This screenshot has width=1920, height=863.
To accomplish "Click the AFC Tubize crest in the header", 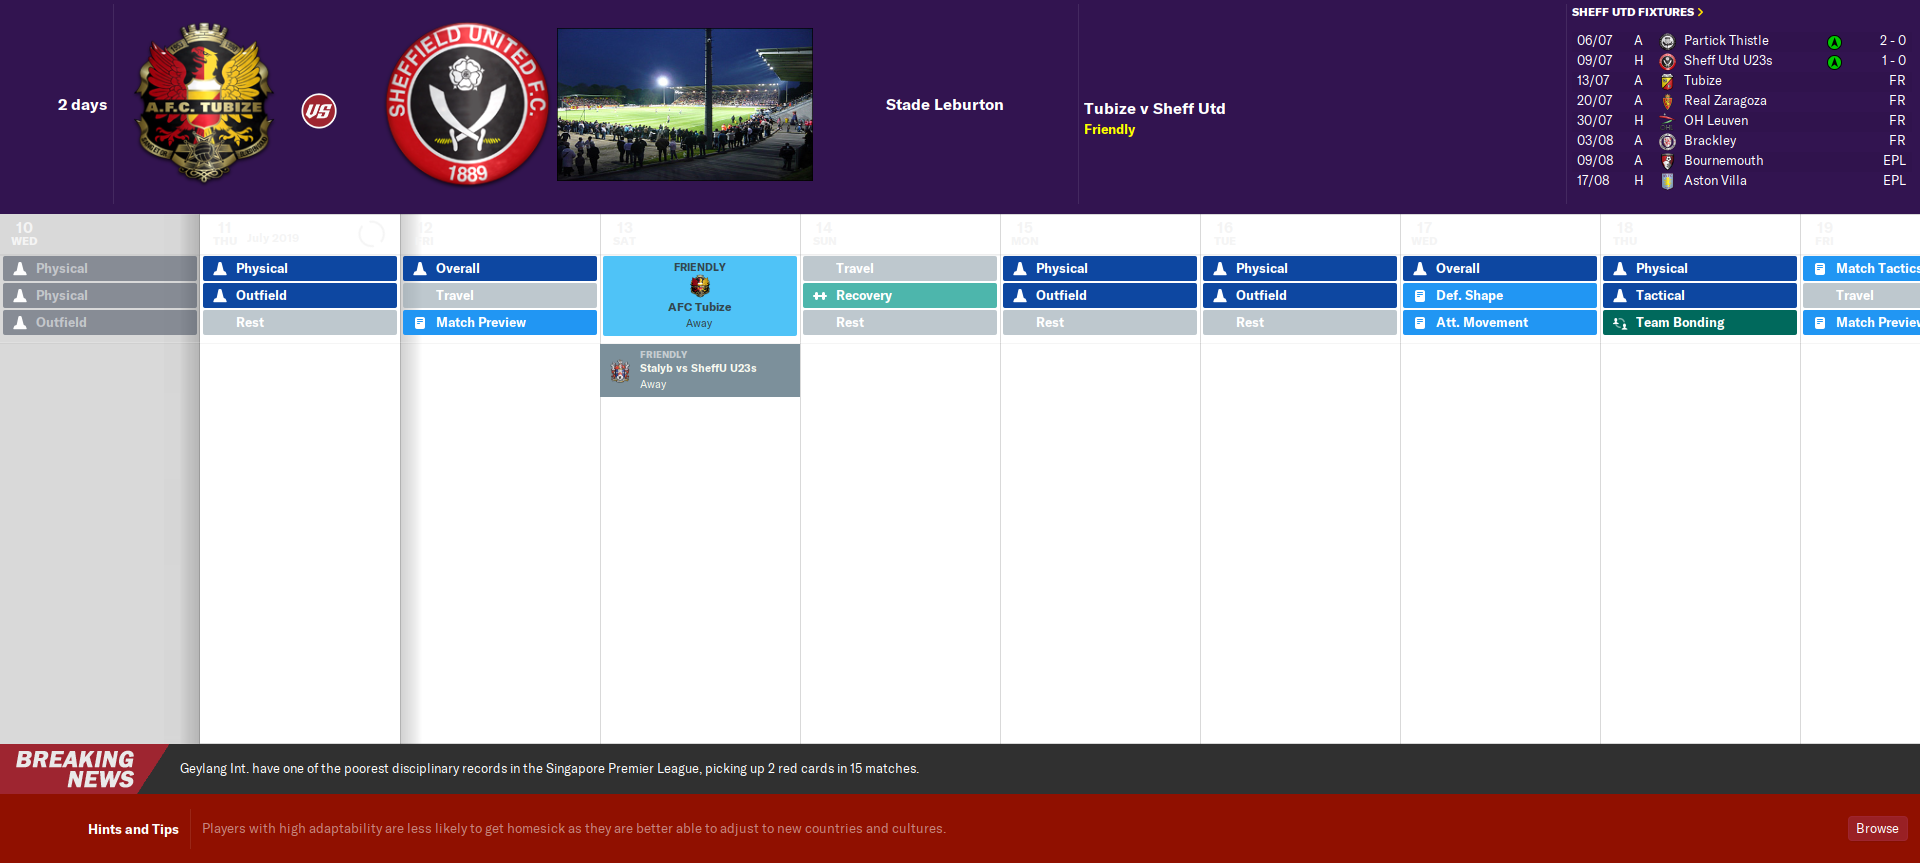I will click(x=205, y=104).
